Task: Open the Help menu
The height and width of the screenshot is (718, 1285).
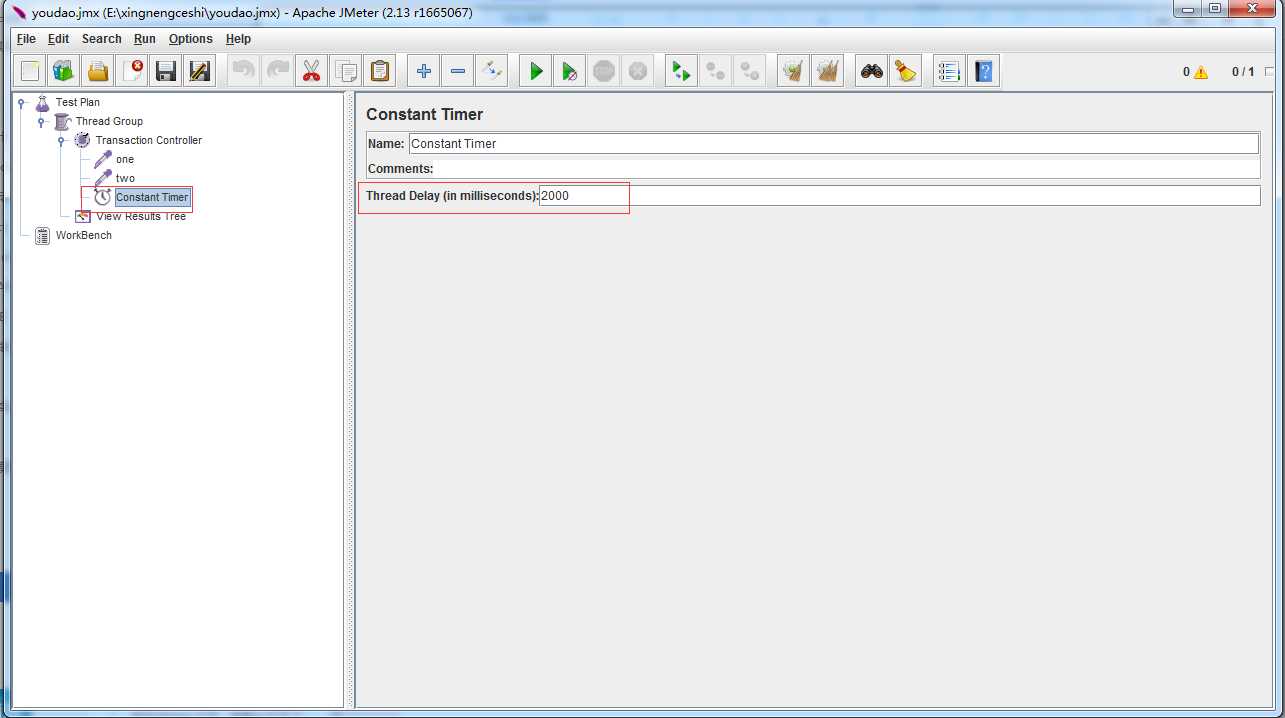Action: tap(238, 39)
